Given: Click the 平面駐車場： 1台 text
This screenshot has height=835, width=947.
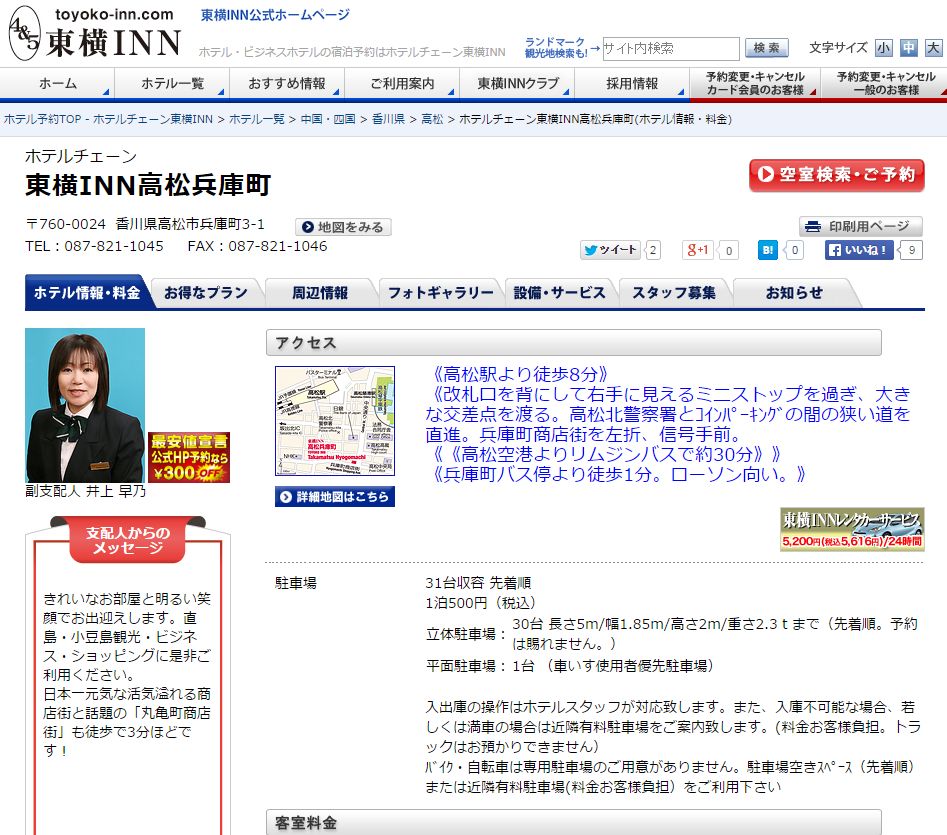Looking at the screenshot, I should tap(570, 666).
